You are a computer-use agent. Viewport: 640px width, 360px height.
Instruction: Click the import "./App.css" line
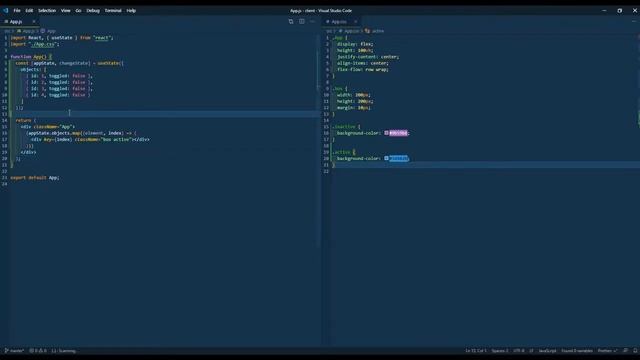click(35, 44)
